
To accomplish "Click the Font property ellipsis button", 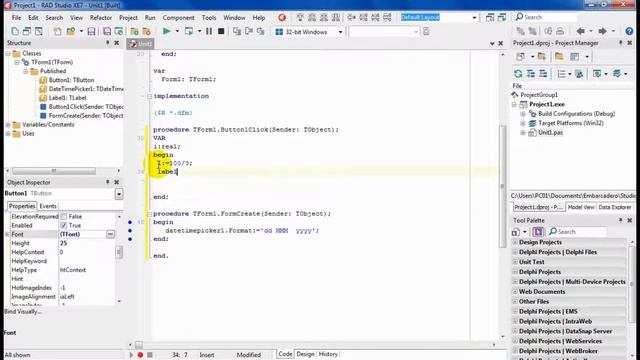I will [110, 234].
